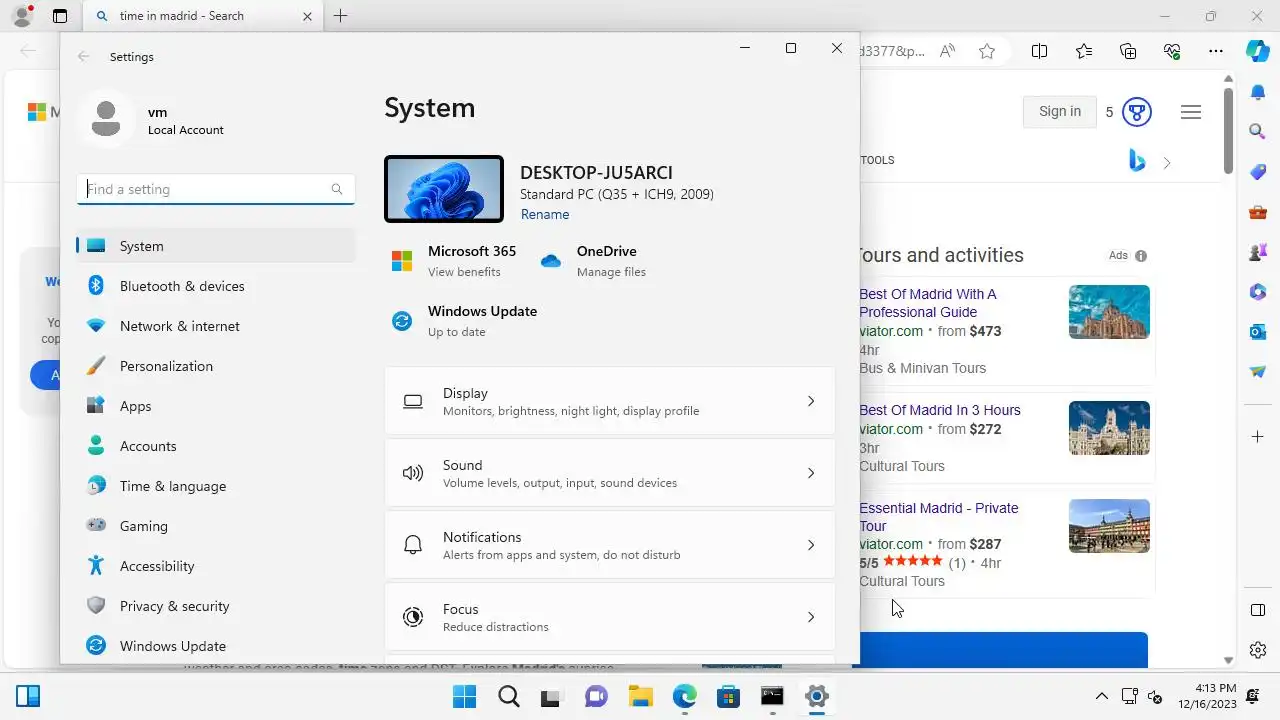This screenshot has height=720, width=1280.
Task: Open Bing hamburger menu
Action: pos(1190,112)
